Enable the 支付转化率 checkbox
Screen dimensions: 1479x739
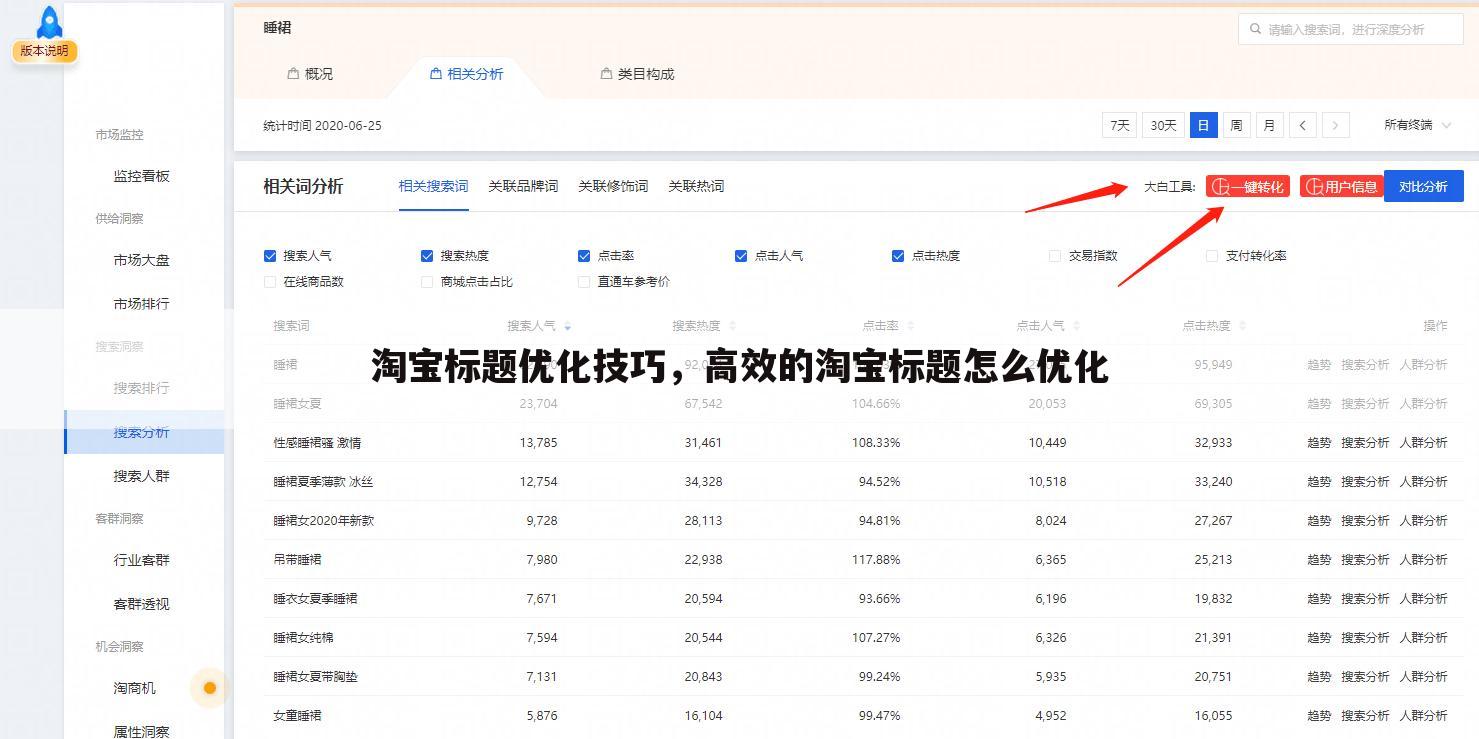click(x=1212, y=256)
